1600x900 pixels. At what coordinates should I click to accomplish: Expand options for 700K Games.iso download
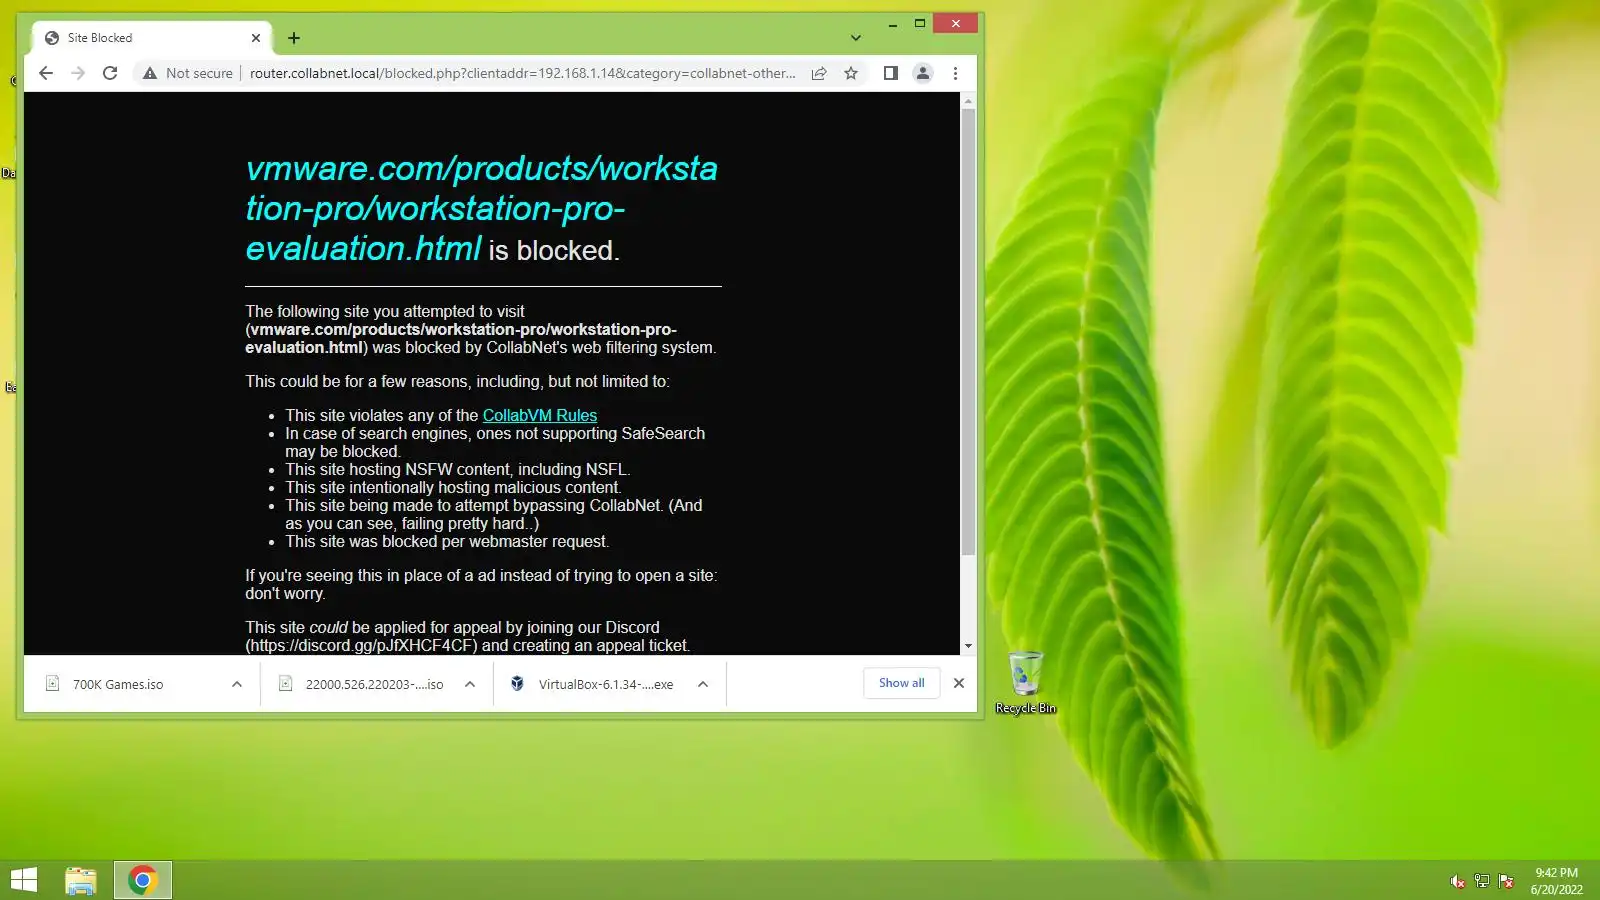click(237, 684)
